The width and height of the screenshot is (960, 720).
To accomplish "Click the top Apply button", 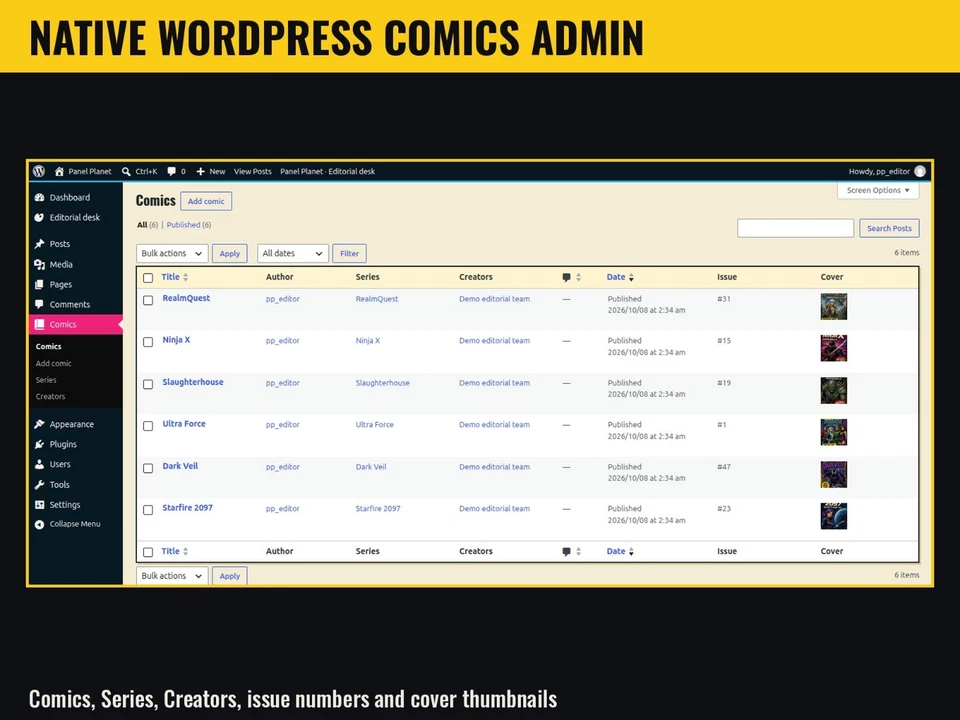I will coord(230,253).
